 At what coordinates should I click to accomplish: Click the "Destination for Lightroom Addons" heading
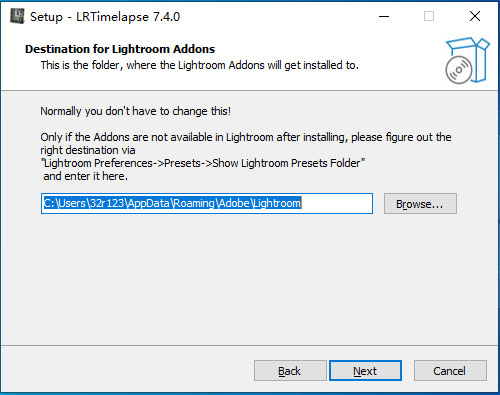(120, 49)
